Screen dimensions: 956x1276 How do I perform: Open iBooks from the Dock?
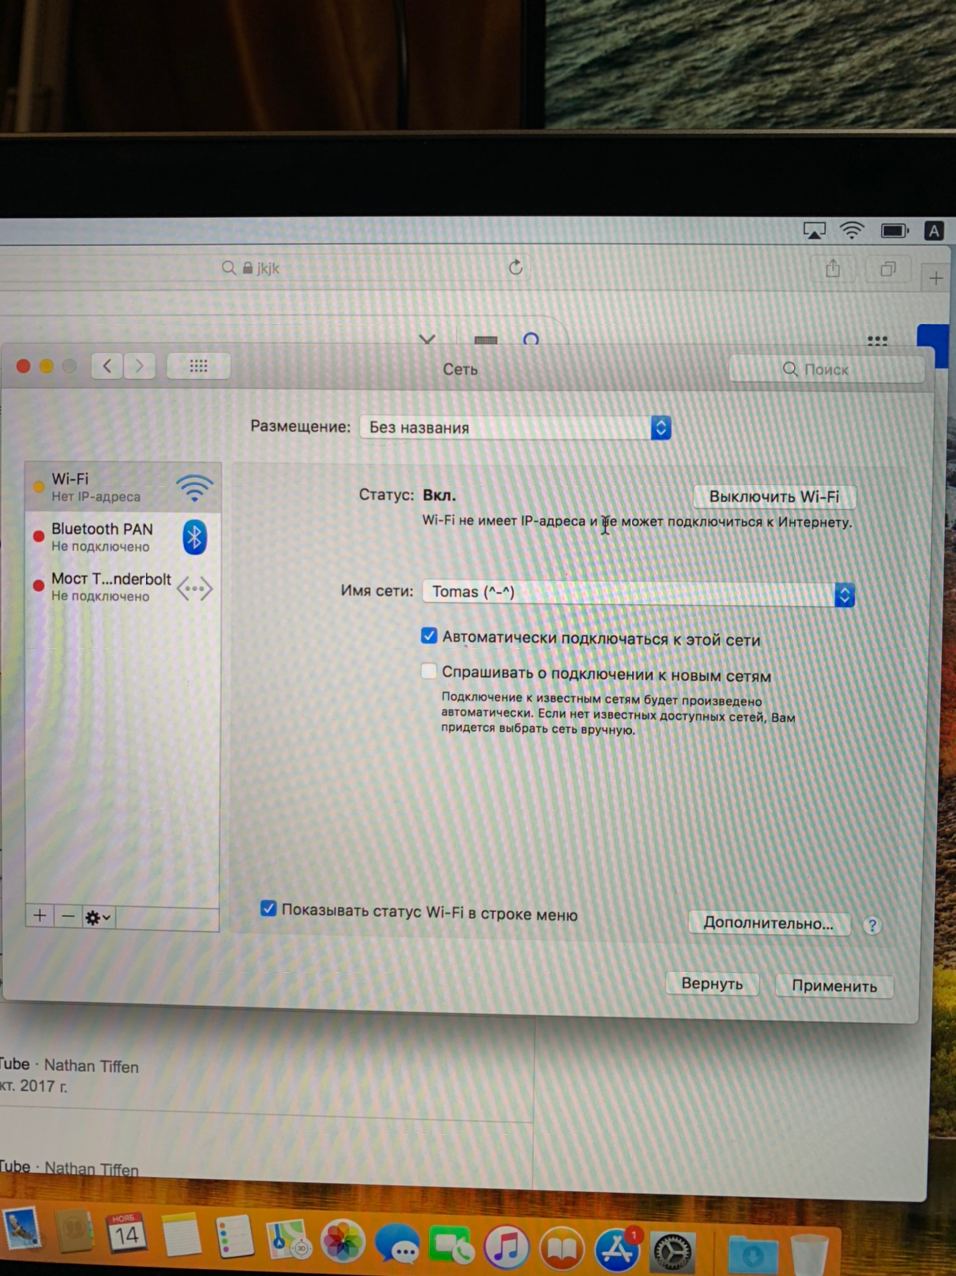tap(562, 1248)
